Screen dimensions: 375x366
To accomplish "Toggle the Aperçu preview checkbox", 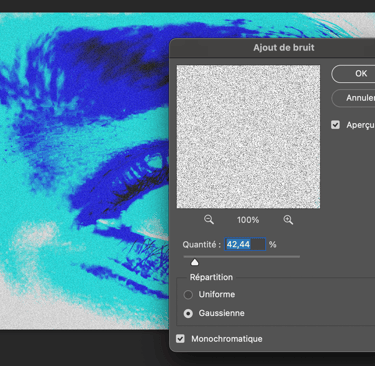I will pos(335,125).
